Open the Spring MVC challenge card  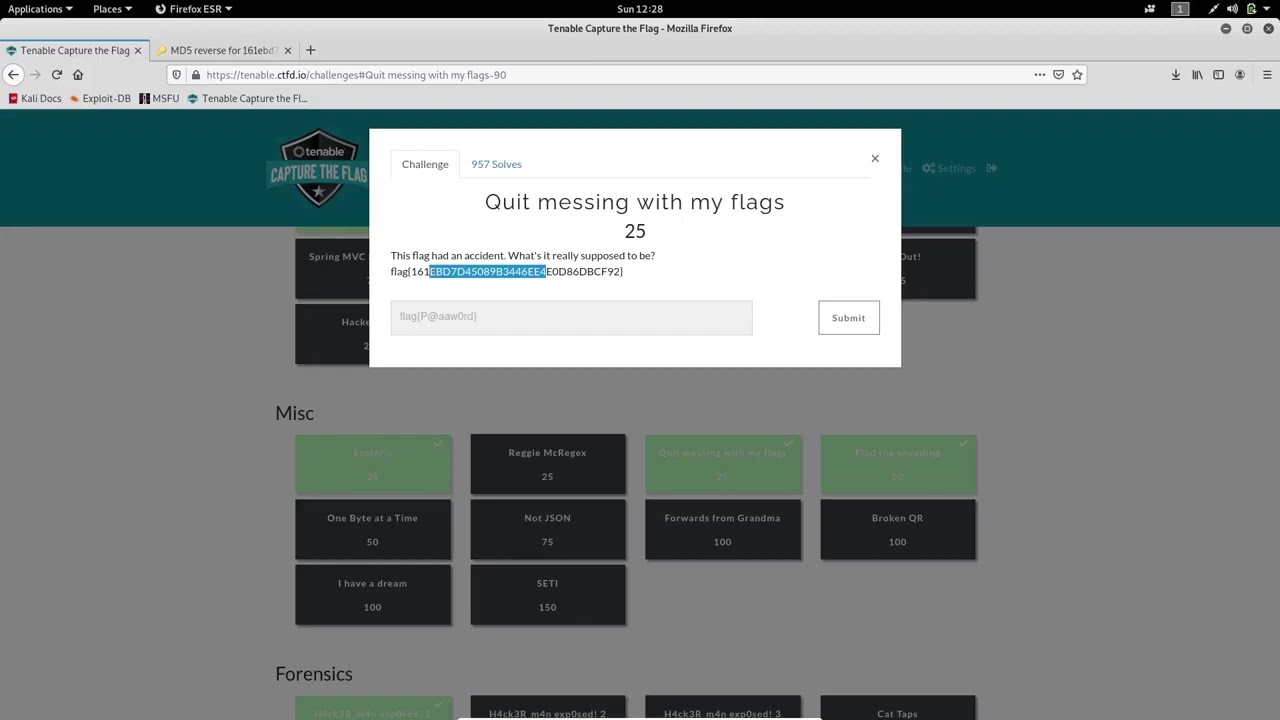tap(332, 268)
